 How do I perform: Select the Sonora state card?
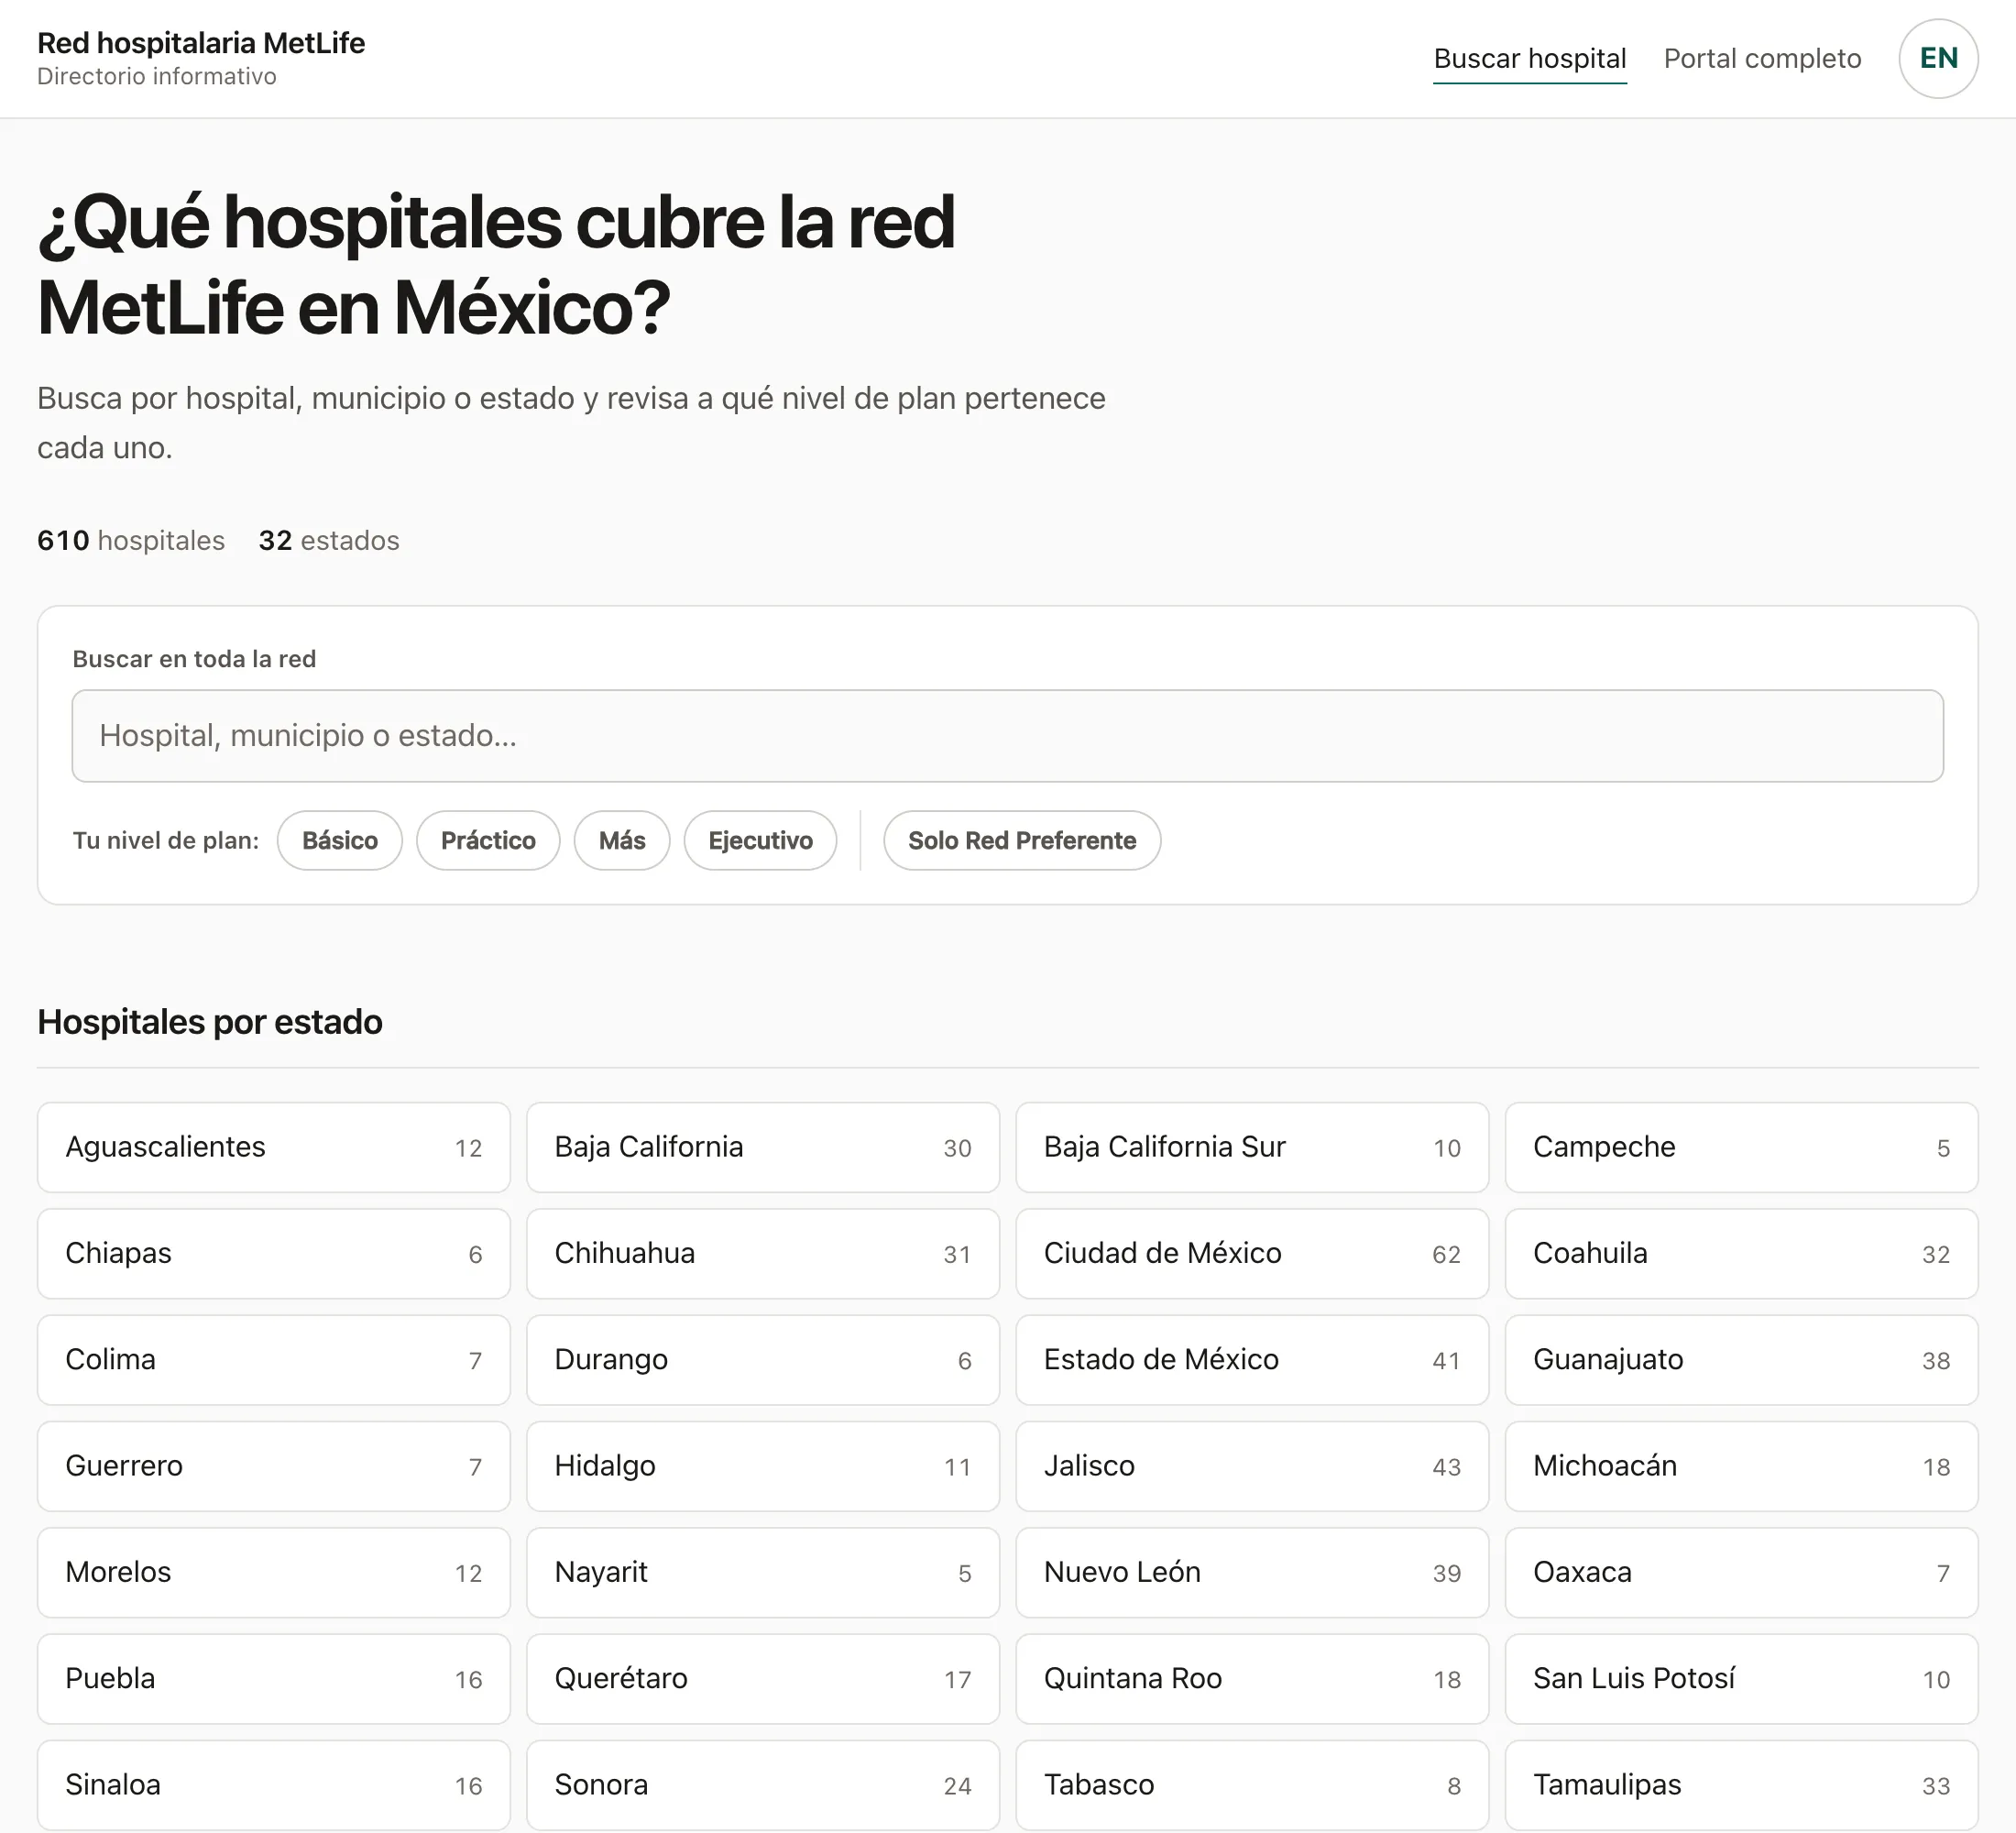click(763, 1785)
